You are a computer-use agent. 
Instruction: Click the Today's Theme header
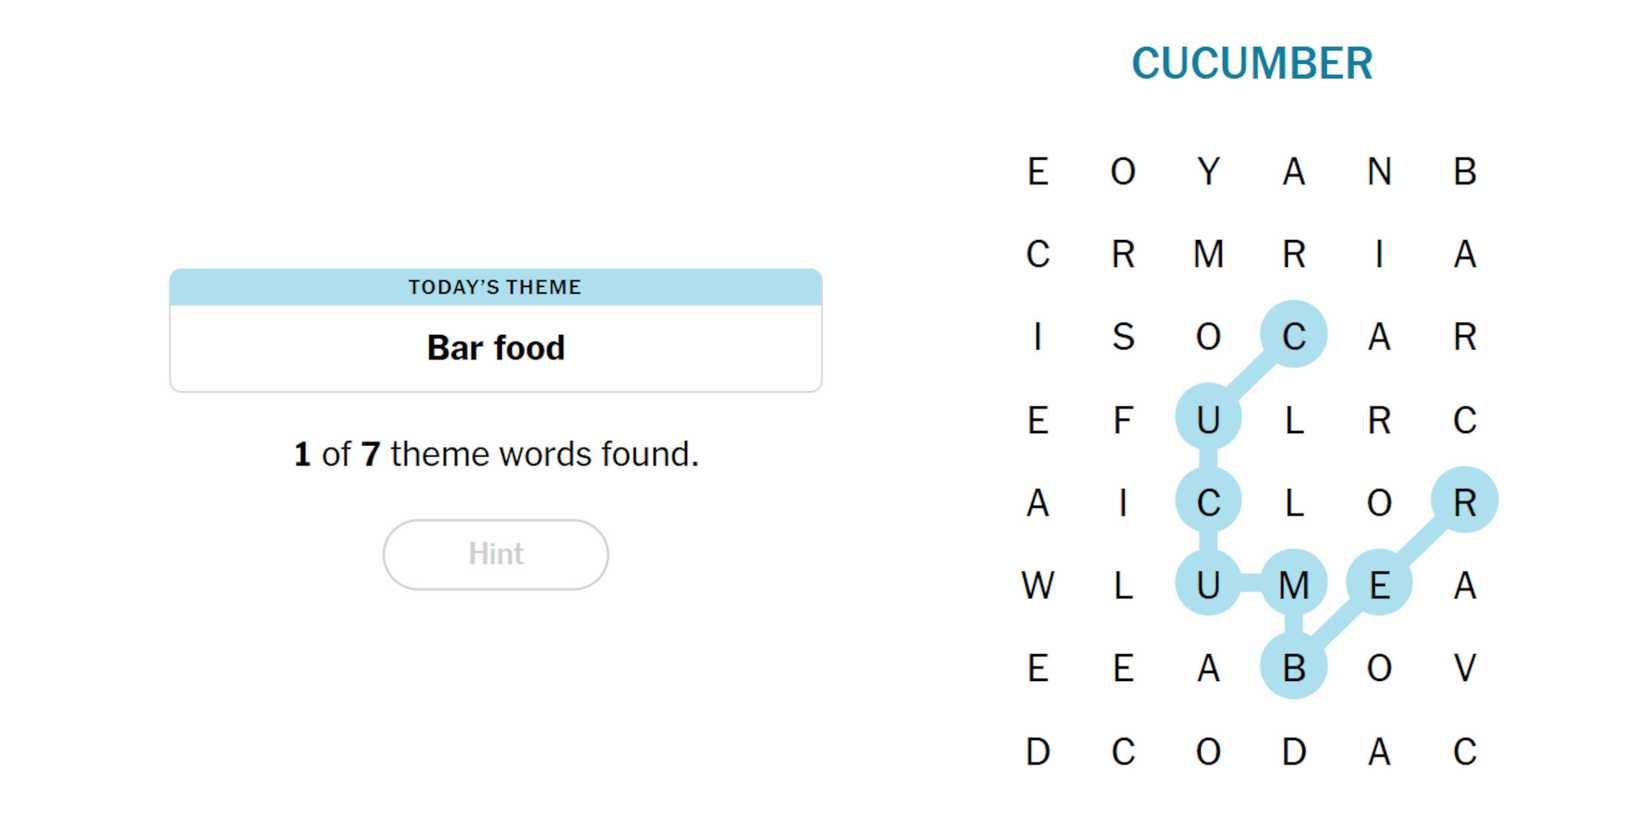point(495,287)
